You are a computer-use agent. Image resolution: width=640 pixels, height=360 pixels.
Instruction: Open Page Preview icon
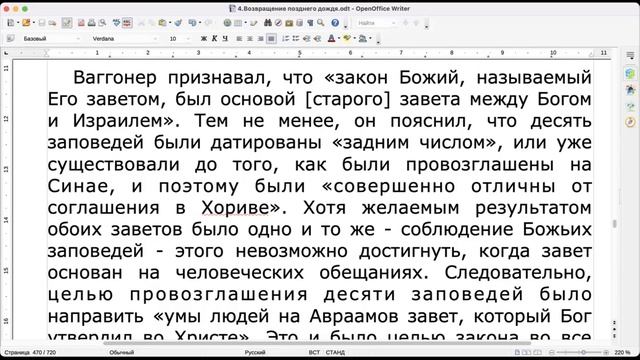point(102,23)
